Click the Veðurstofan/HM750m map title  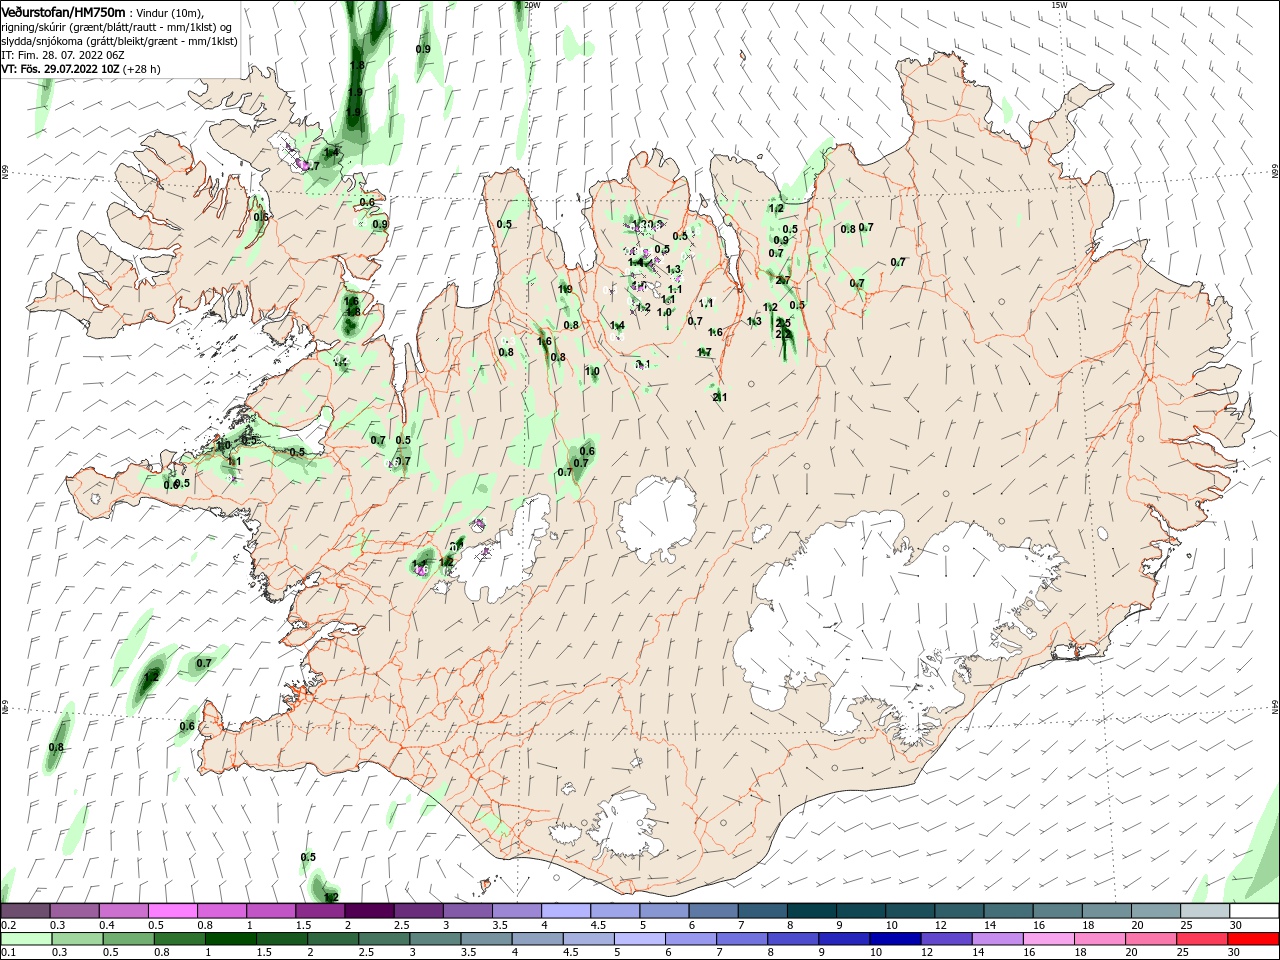point(63,11)
